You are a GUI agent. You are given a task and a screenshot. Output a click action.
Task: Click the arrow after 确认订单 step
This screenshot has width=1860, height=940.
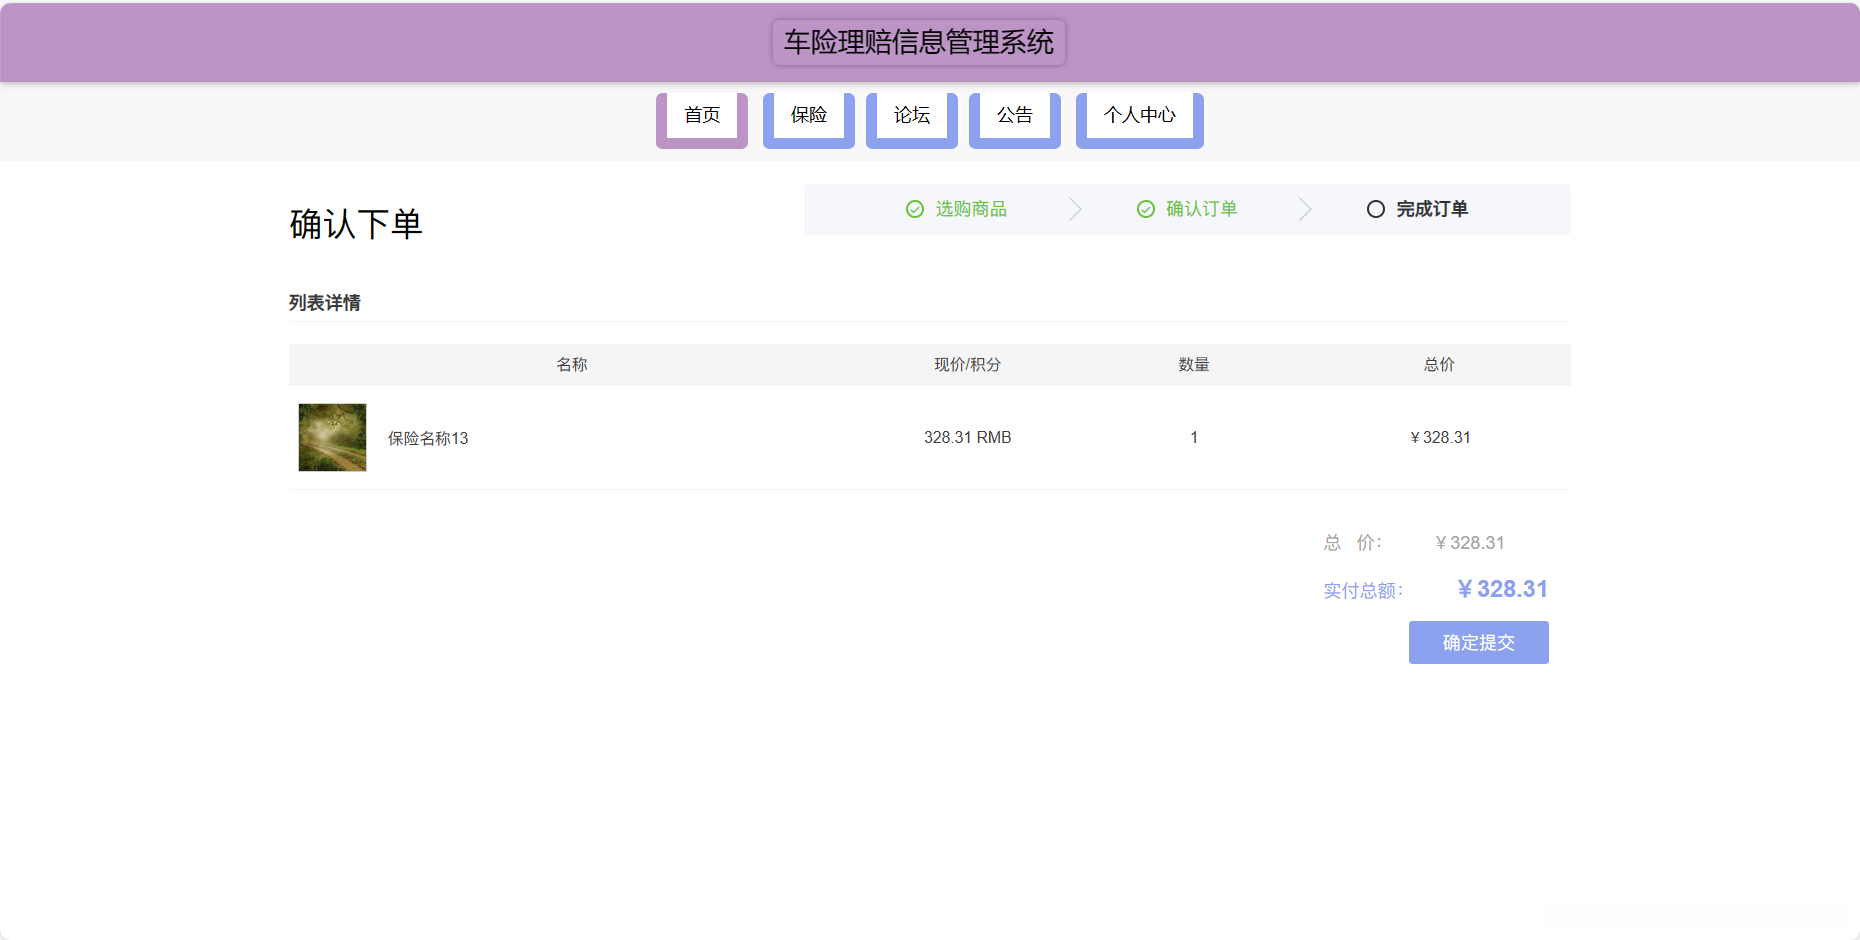[x=1305, y=209]
